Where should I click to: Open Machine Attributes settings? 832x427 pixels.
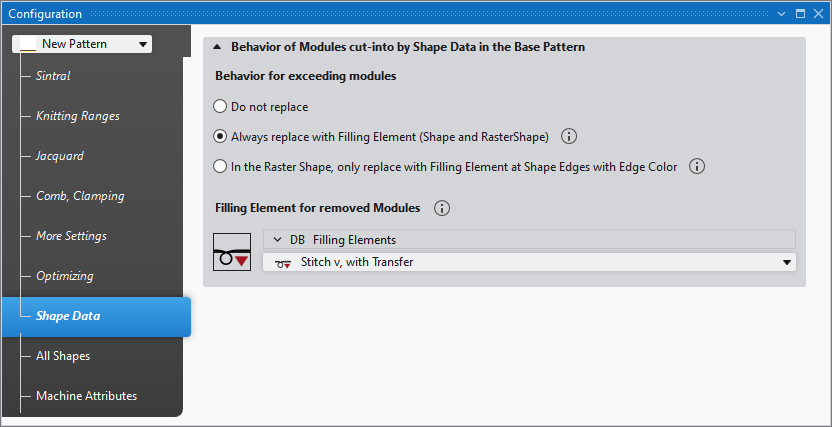(x=86, y=396)
